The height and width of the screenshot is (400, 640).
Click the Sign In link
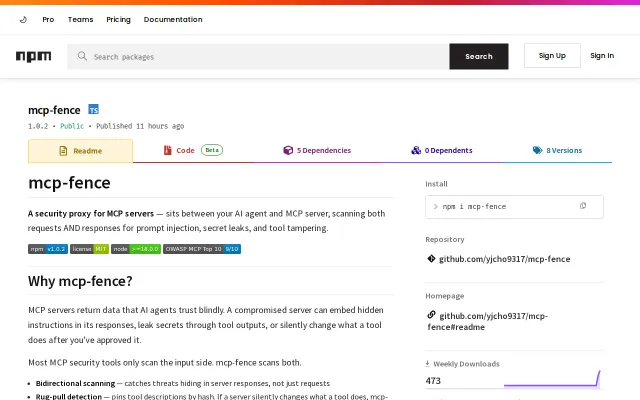[602, 56]
